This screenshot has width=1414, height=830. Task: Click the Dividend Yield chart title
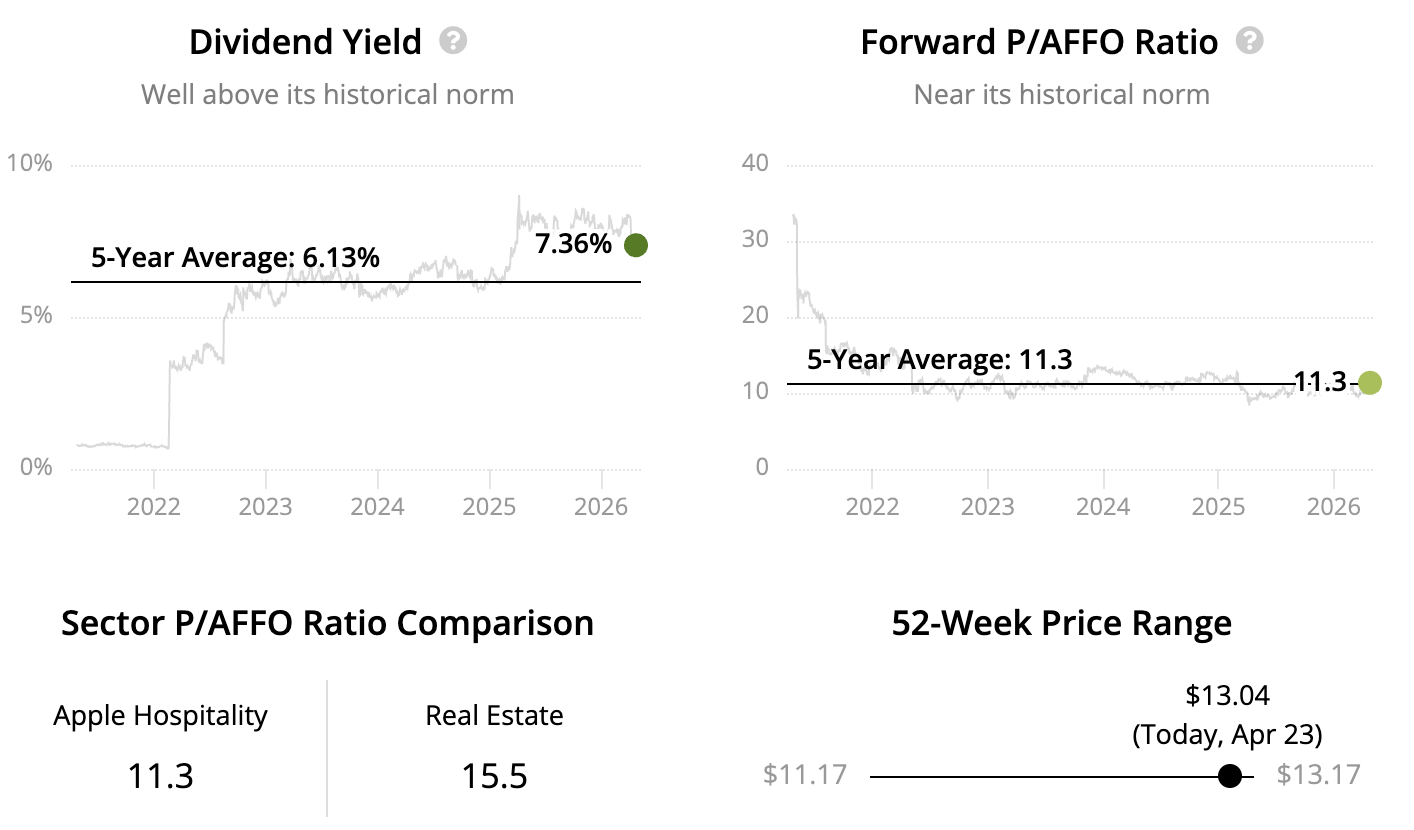point(305,42)
